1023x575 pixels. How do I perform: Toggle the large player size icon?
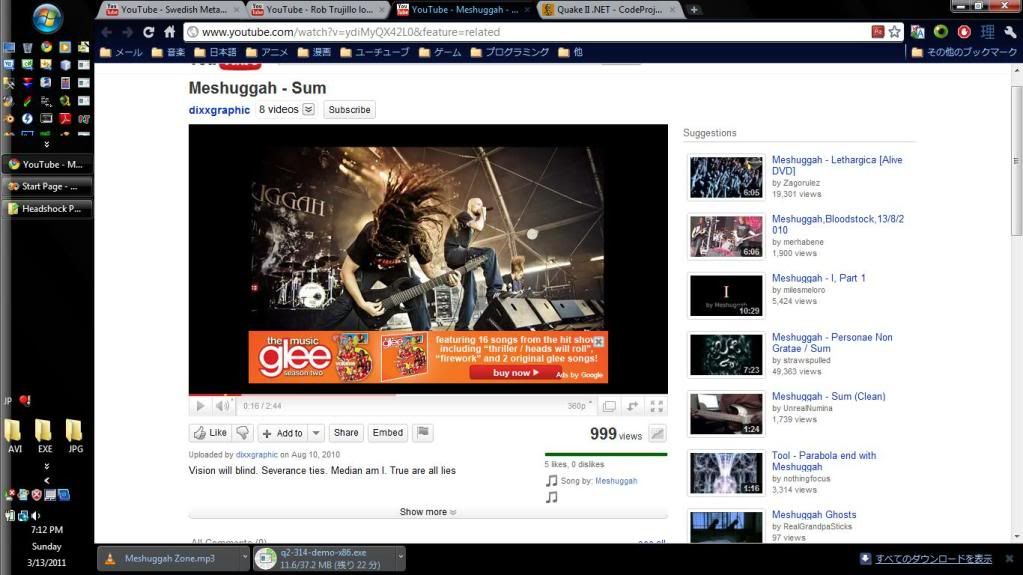[609, 406]
